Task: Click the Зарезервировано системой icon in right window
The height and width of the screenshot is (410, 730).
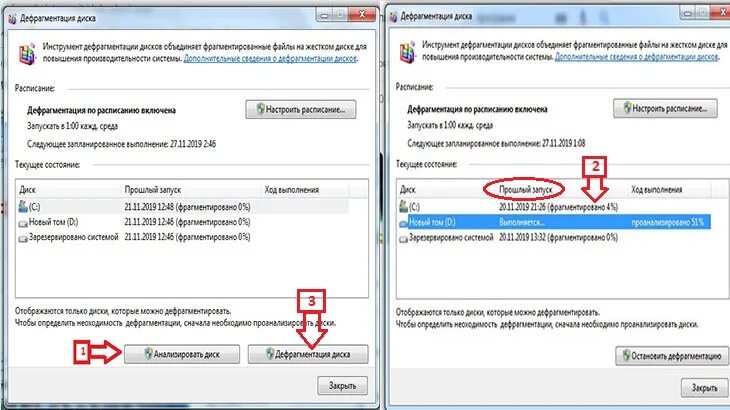Action: (403, 239)
